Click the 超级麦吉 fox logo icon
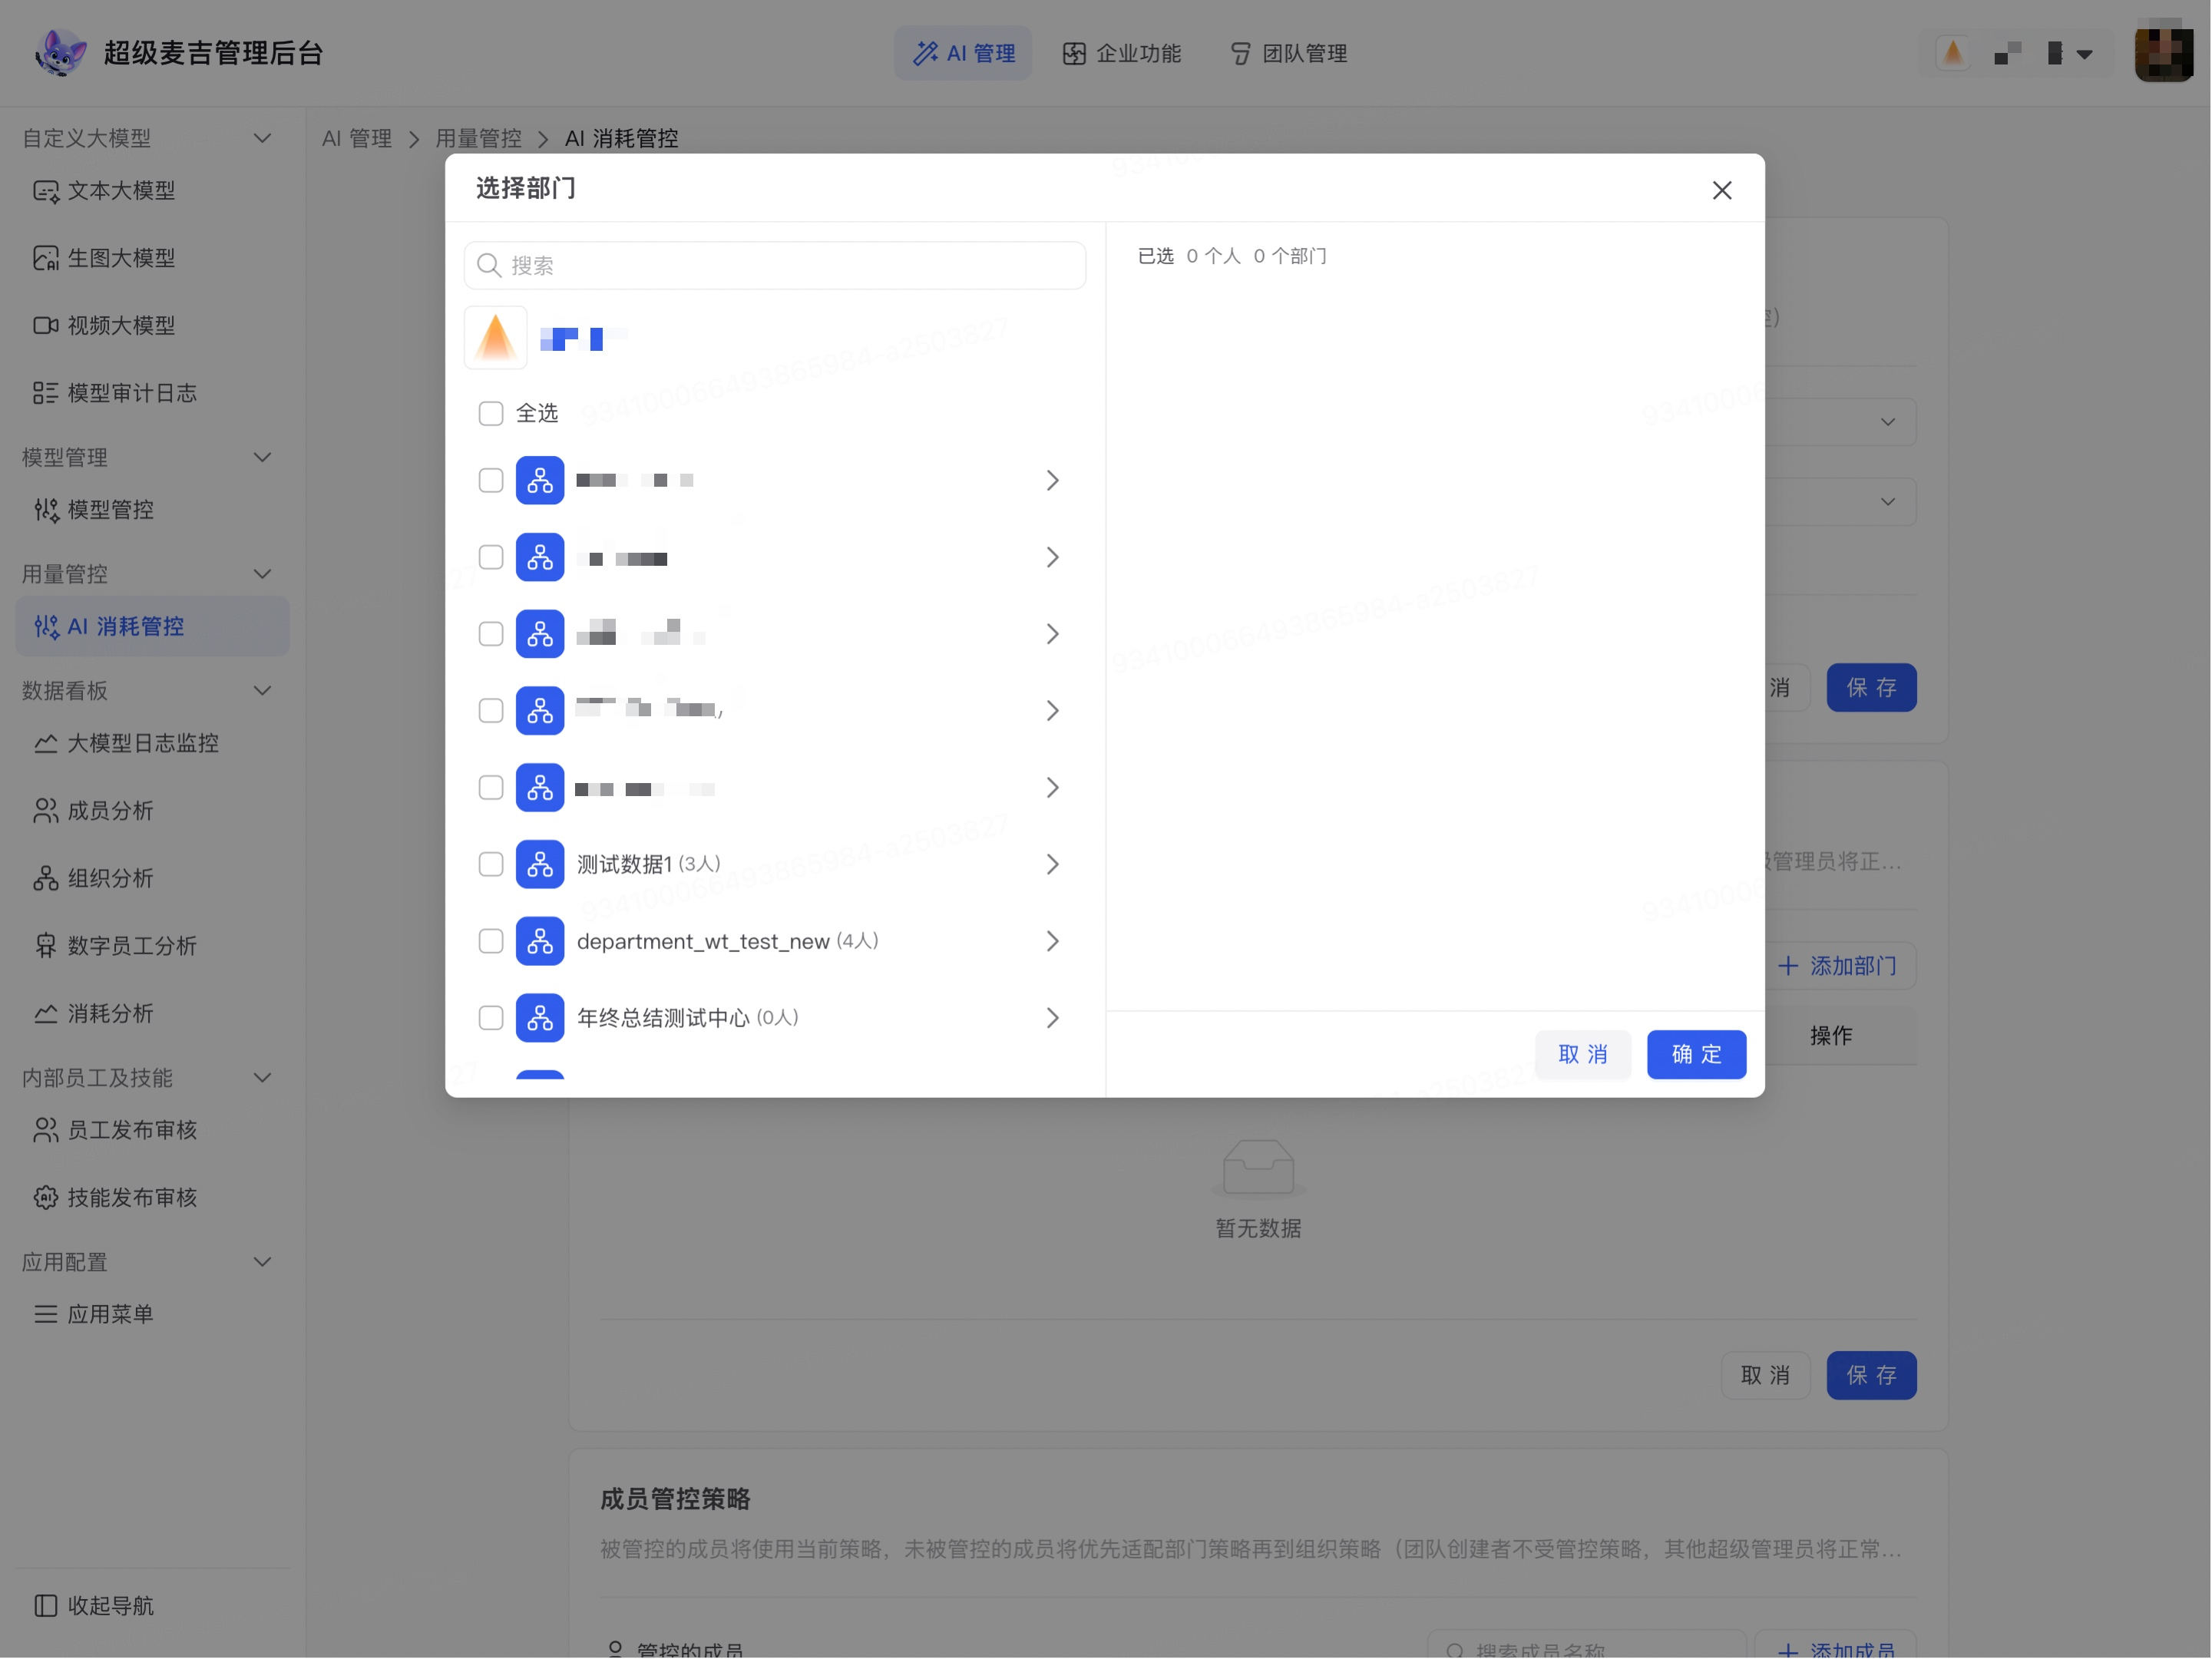Viewport: 2212px width, 1659px height. click(60, 52)
